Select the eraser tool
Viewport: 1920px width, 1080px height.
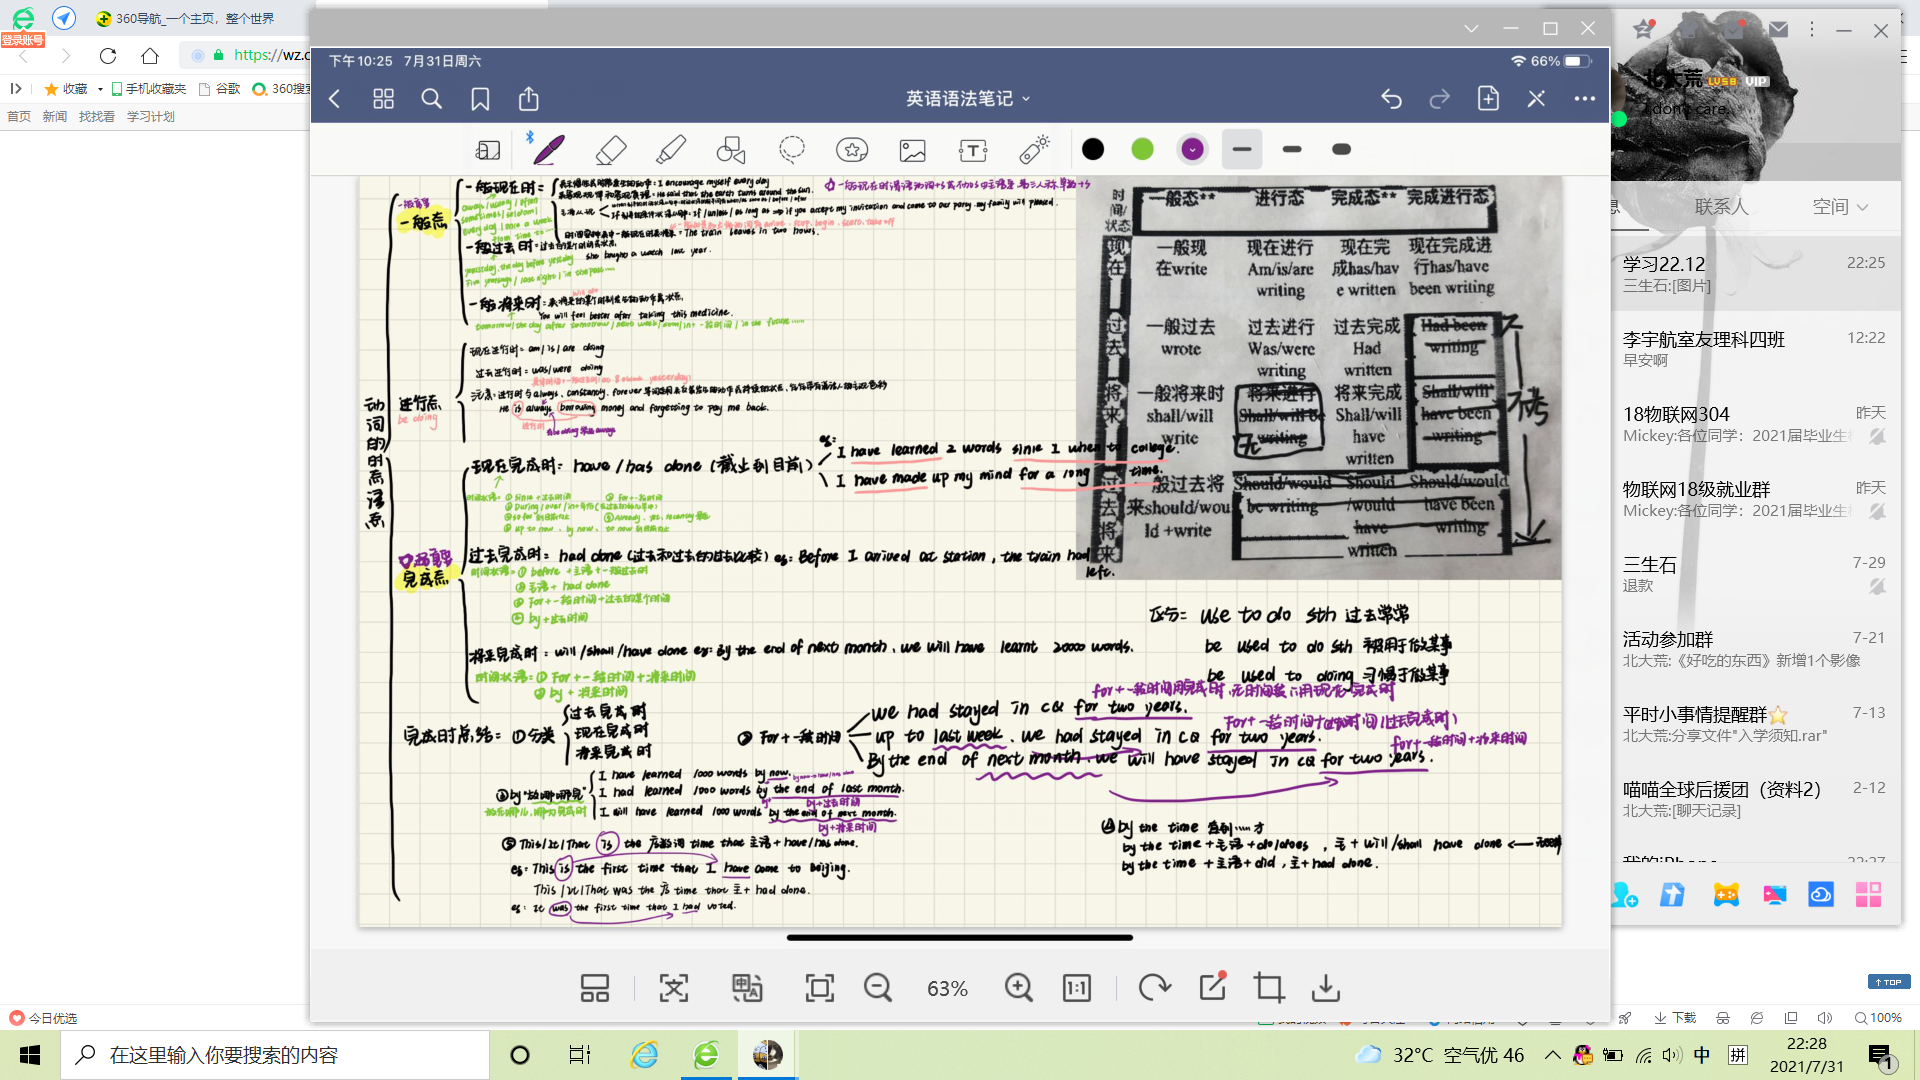pos(610,150)
